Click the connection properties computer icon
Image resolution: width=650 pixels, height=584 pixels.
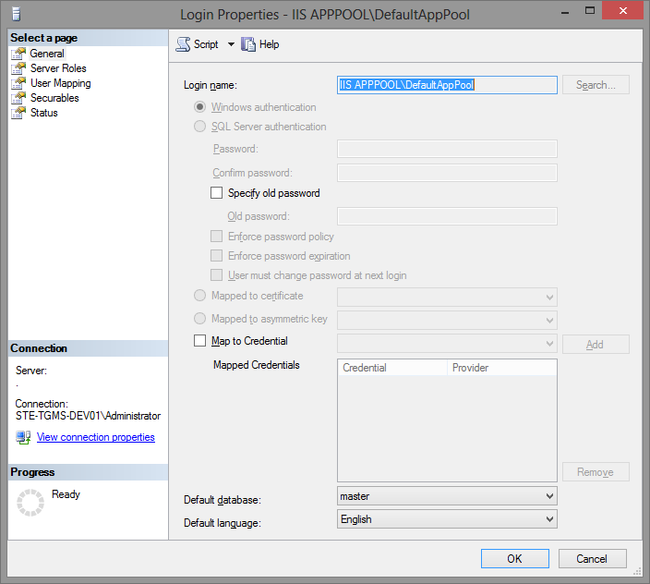tap(23, 437)
